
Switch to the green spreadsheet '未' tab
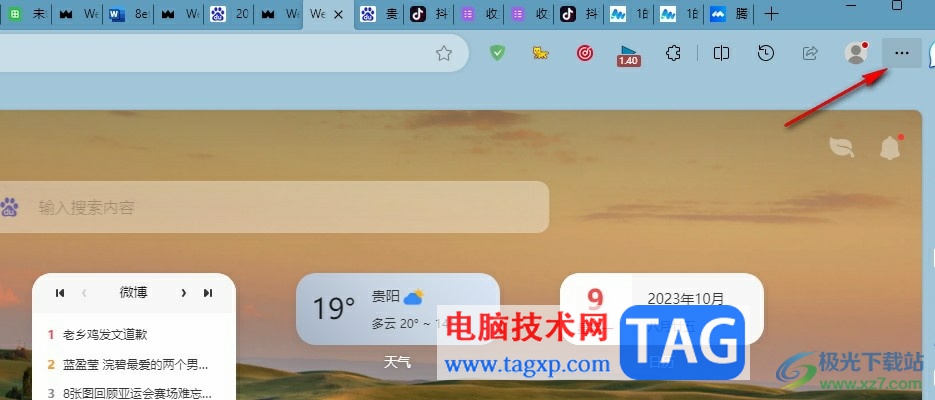27,14
